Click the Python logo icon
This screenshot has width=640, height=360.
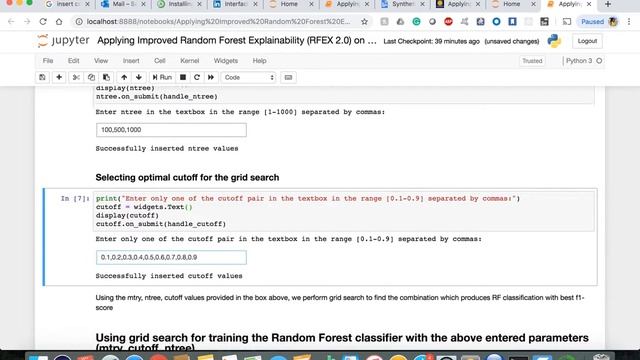click(554, 41)
